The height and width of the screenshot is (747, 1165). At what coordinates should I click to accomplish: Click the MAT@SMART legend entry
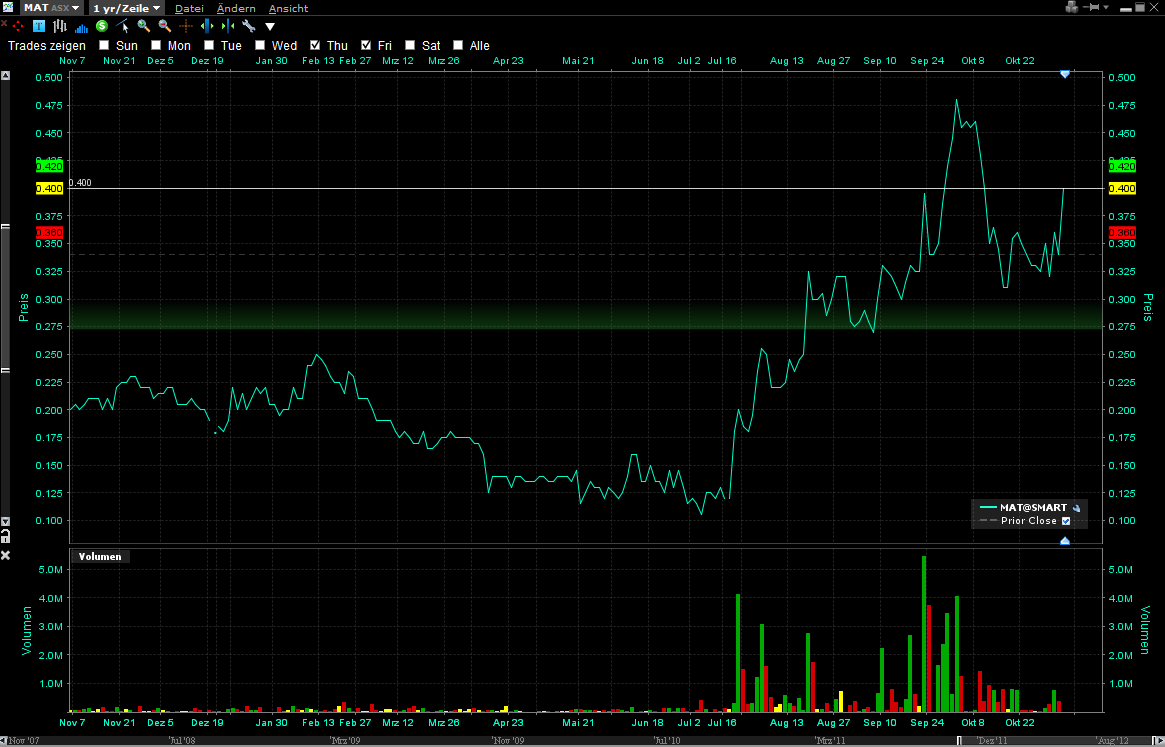[1033, 508]
